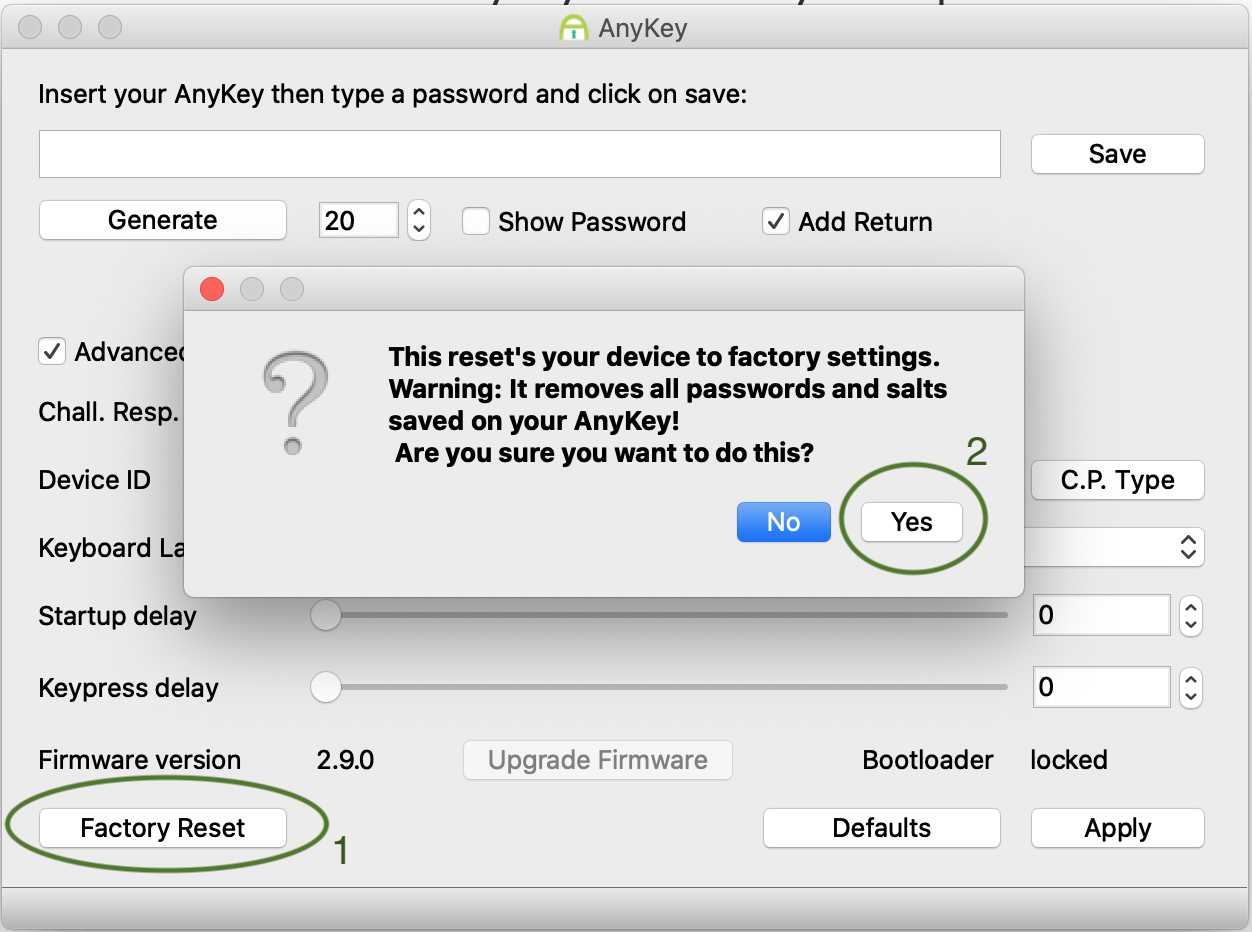
Task: Restore settings with the Defaults button
Action: [x=882, y=828]
